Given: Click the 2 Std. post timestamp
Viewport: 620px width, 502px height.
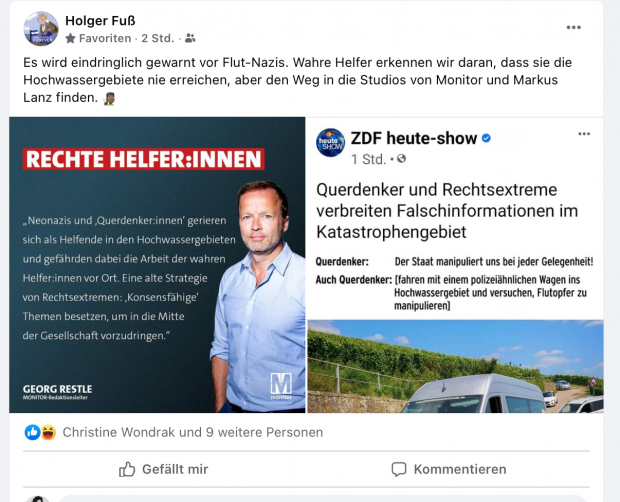Looking at the screenshot, I should (x=158, y=38).
